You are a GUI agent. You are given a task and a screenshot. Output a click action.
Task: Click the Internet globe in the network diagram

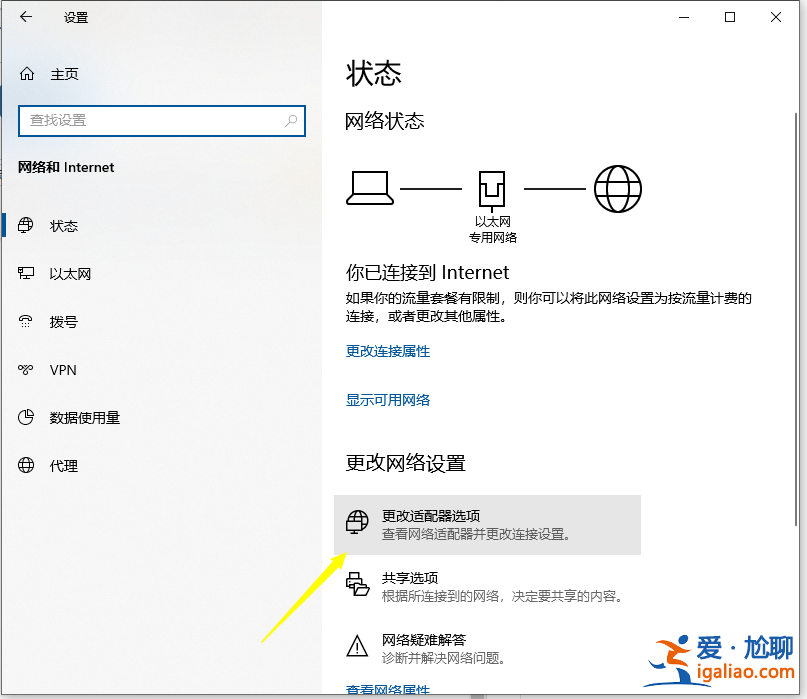617,188
